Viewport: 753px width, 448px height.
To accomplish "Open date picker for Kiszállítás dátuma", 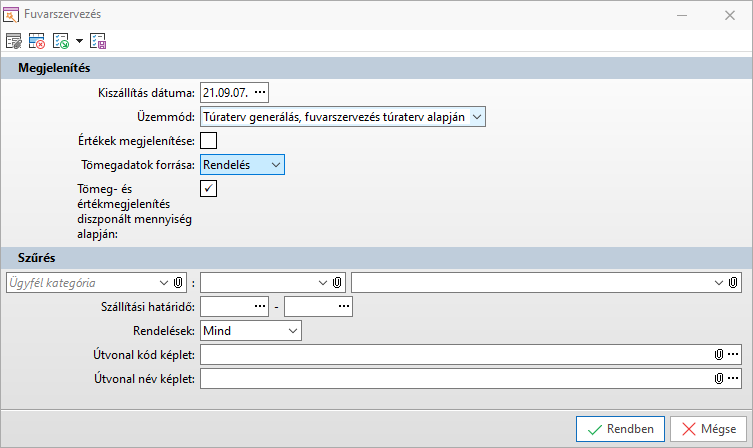I will 261,92.
